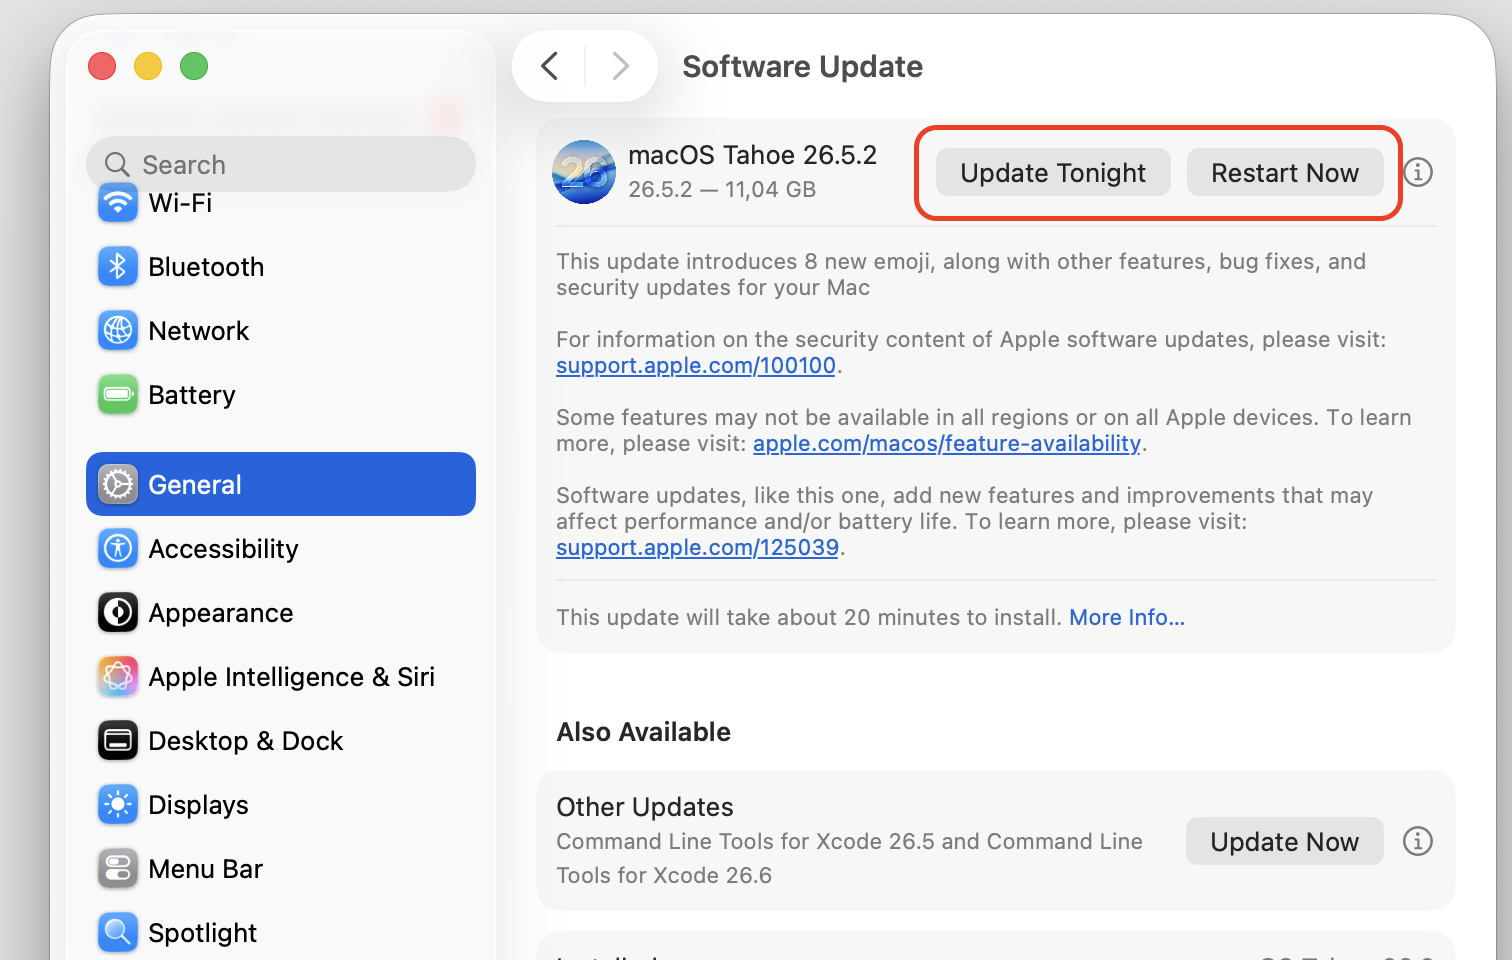1512x960 pixels.
Task: Click Restart Now button
Action: click(x=1285, y=173)
